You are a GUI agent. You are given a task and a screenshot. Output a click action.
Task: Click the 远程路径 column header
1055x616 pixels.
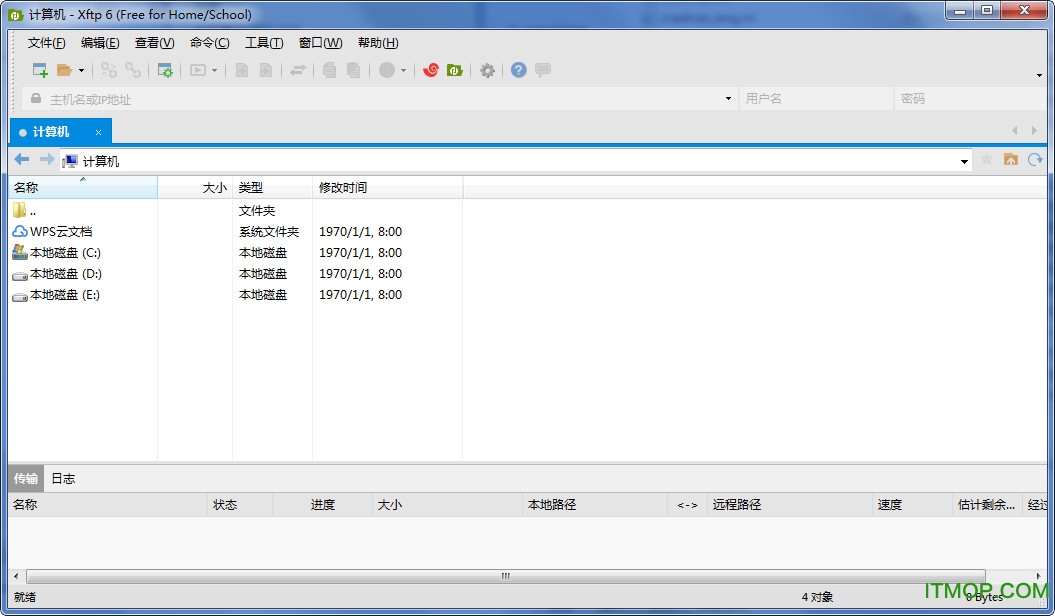[x=790, y=504]
